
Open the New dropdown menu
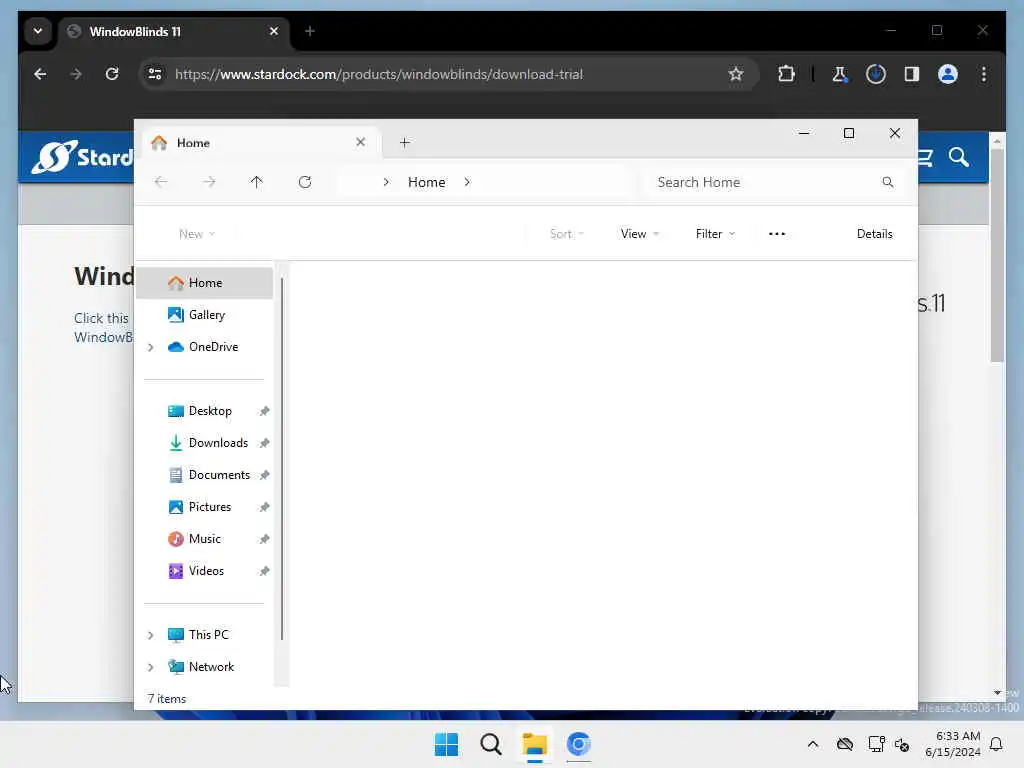(x=197, y=234)
